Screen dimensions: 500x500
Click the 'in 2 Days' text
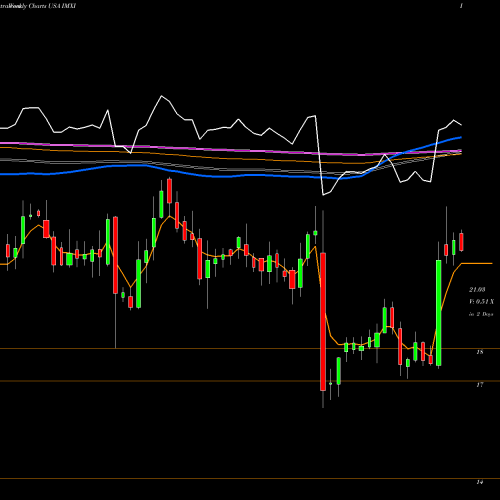click(x=481, y=314)
